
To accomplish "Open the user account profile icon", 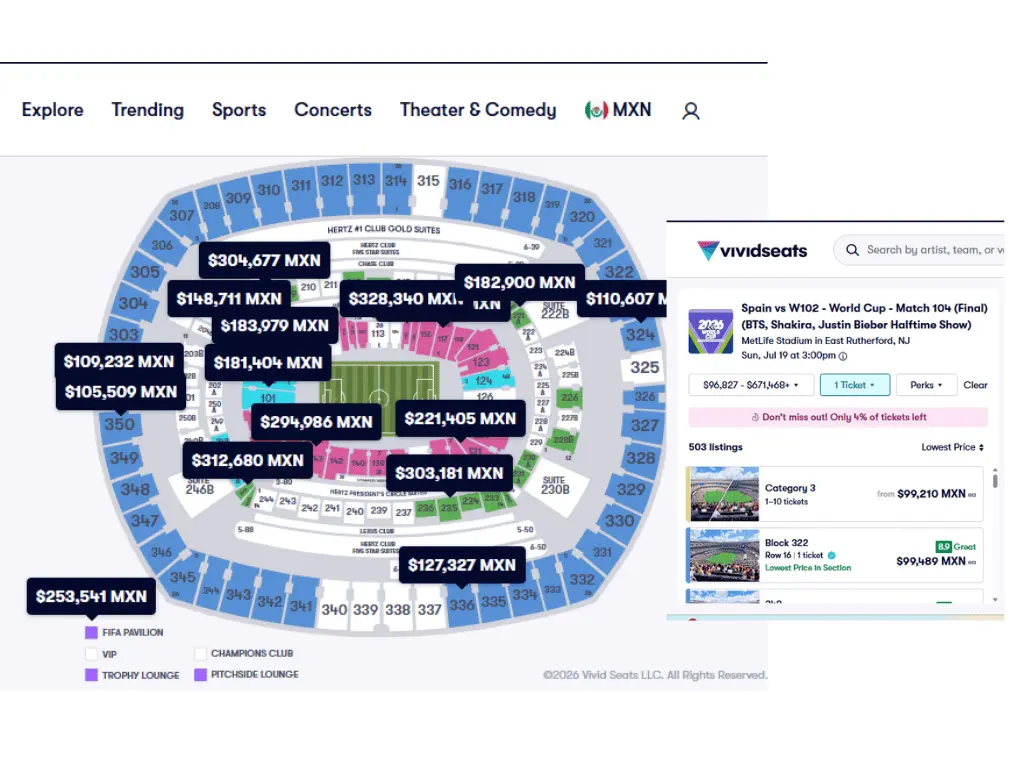I will tap(691, 111).
